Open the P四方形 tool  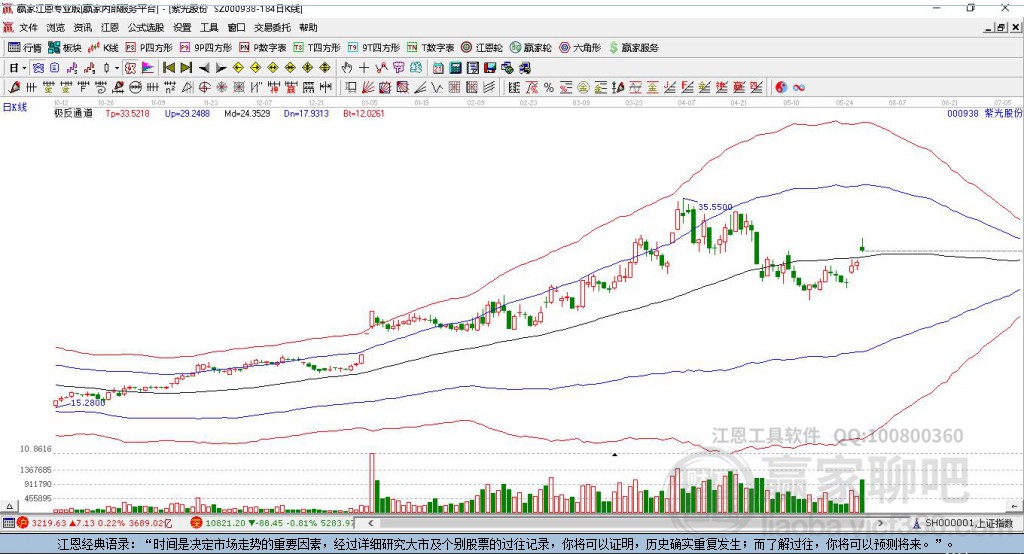point(149,48)
